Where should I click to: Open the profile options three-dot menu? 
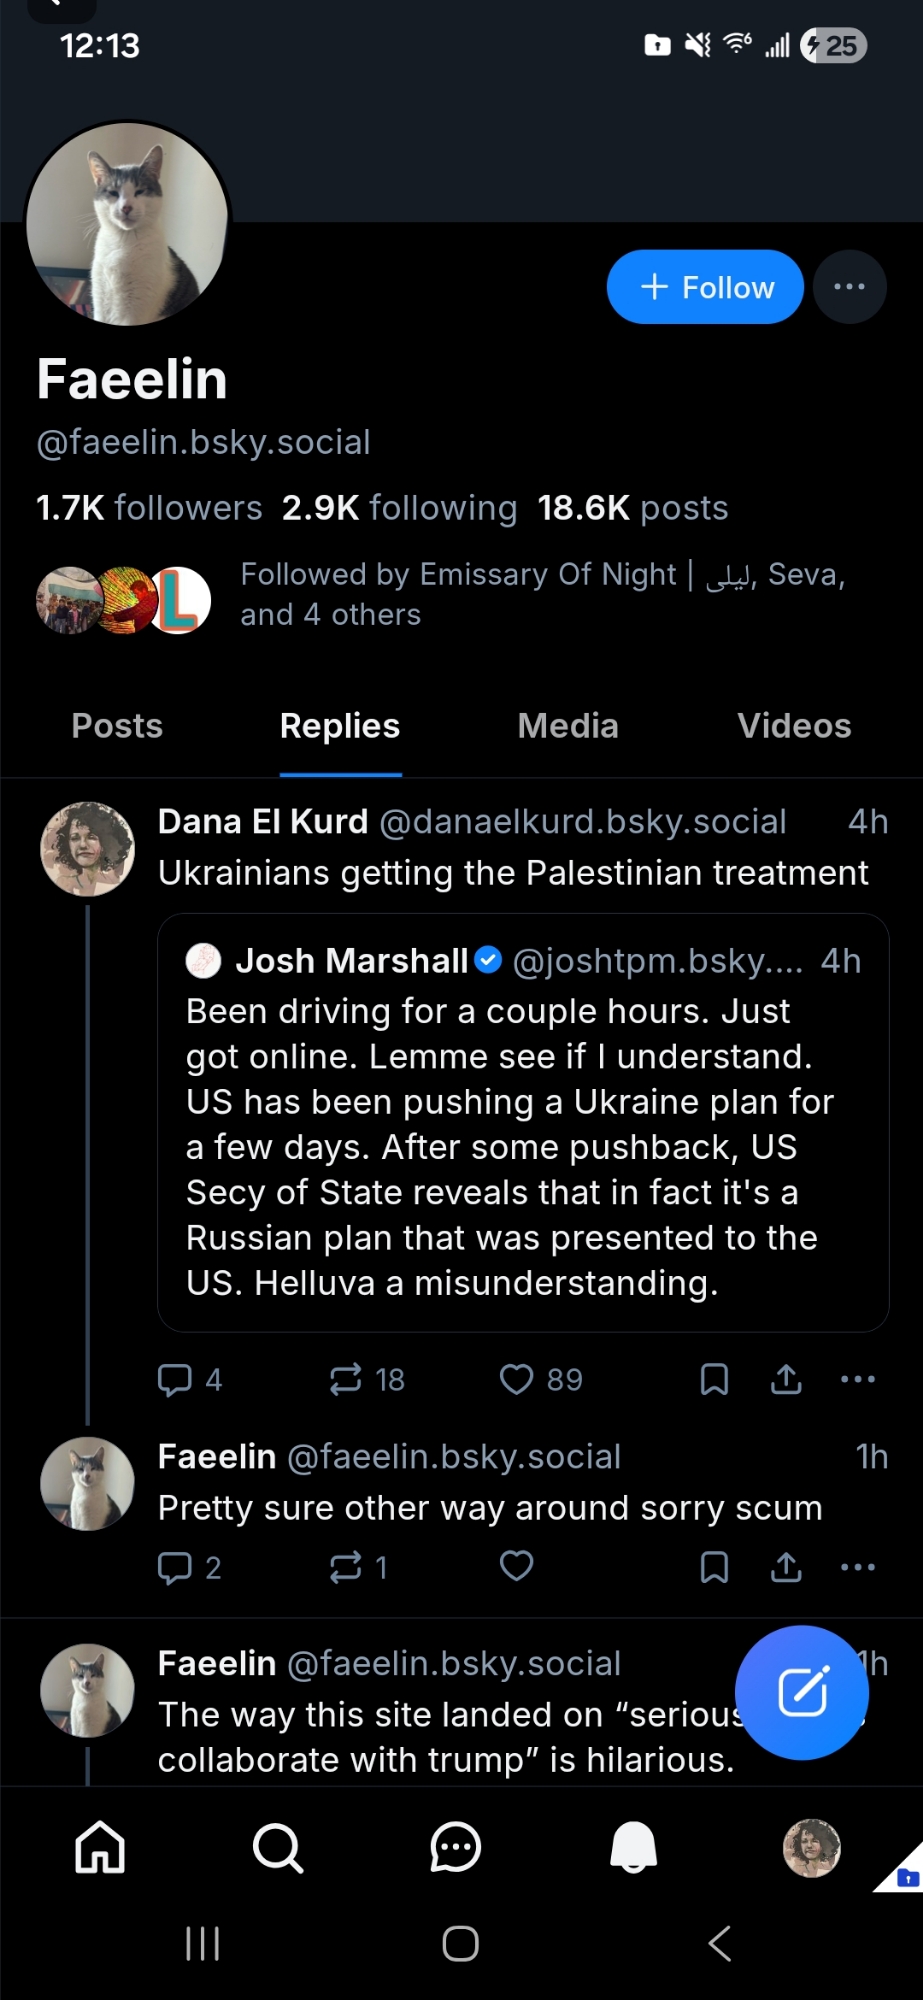849,287
